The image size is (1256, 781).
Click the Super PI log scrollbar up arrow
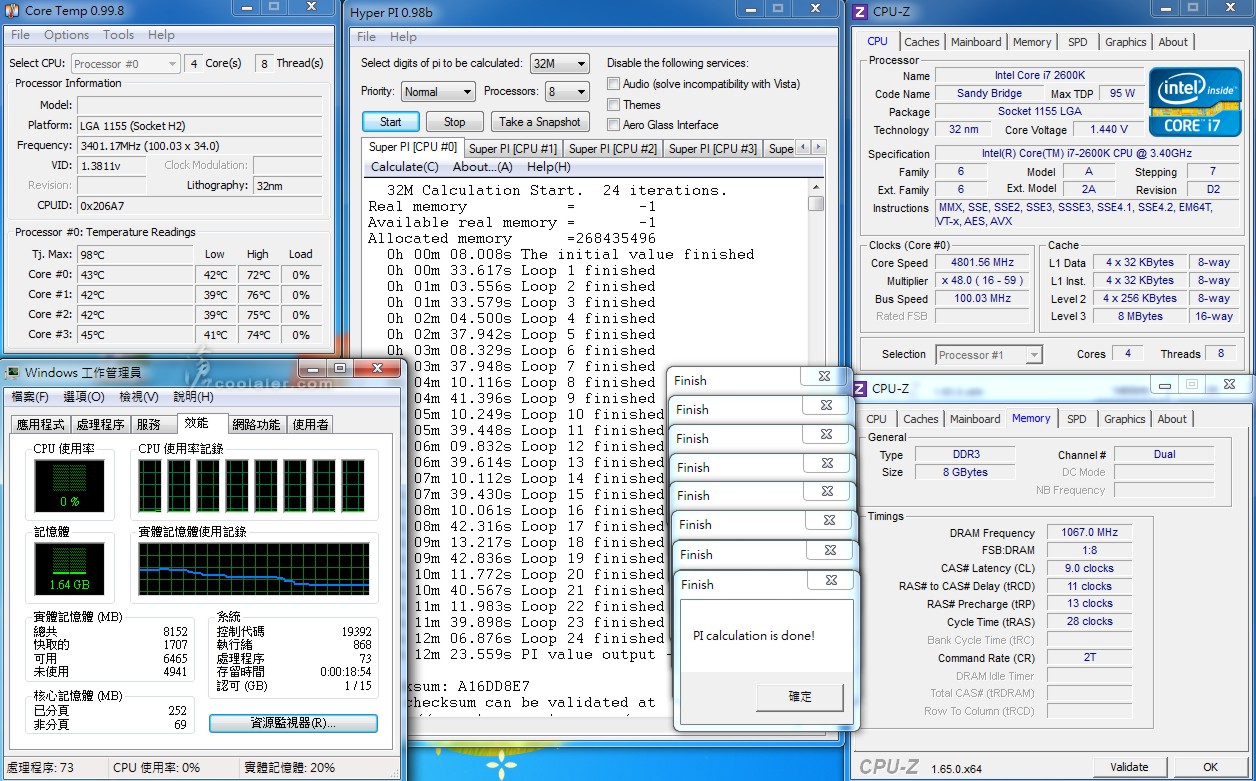(816, 187)
